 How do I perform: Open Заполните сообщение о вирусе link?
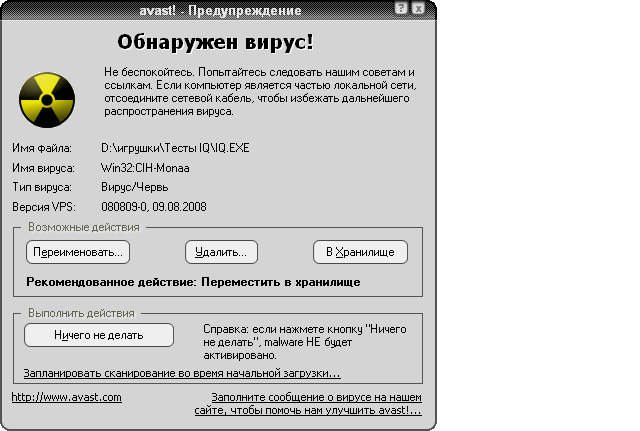(308, 404)
